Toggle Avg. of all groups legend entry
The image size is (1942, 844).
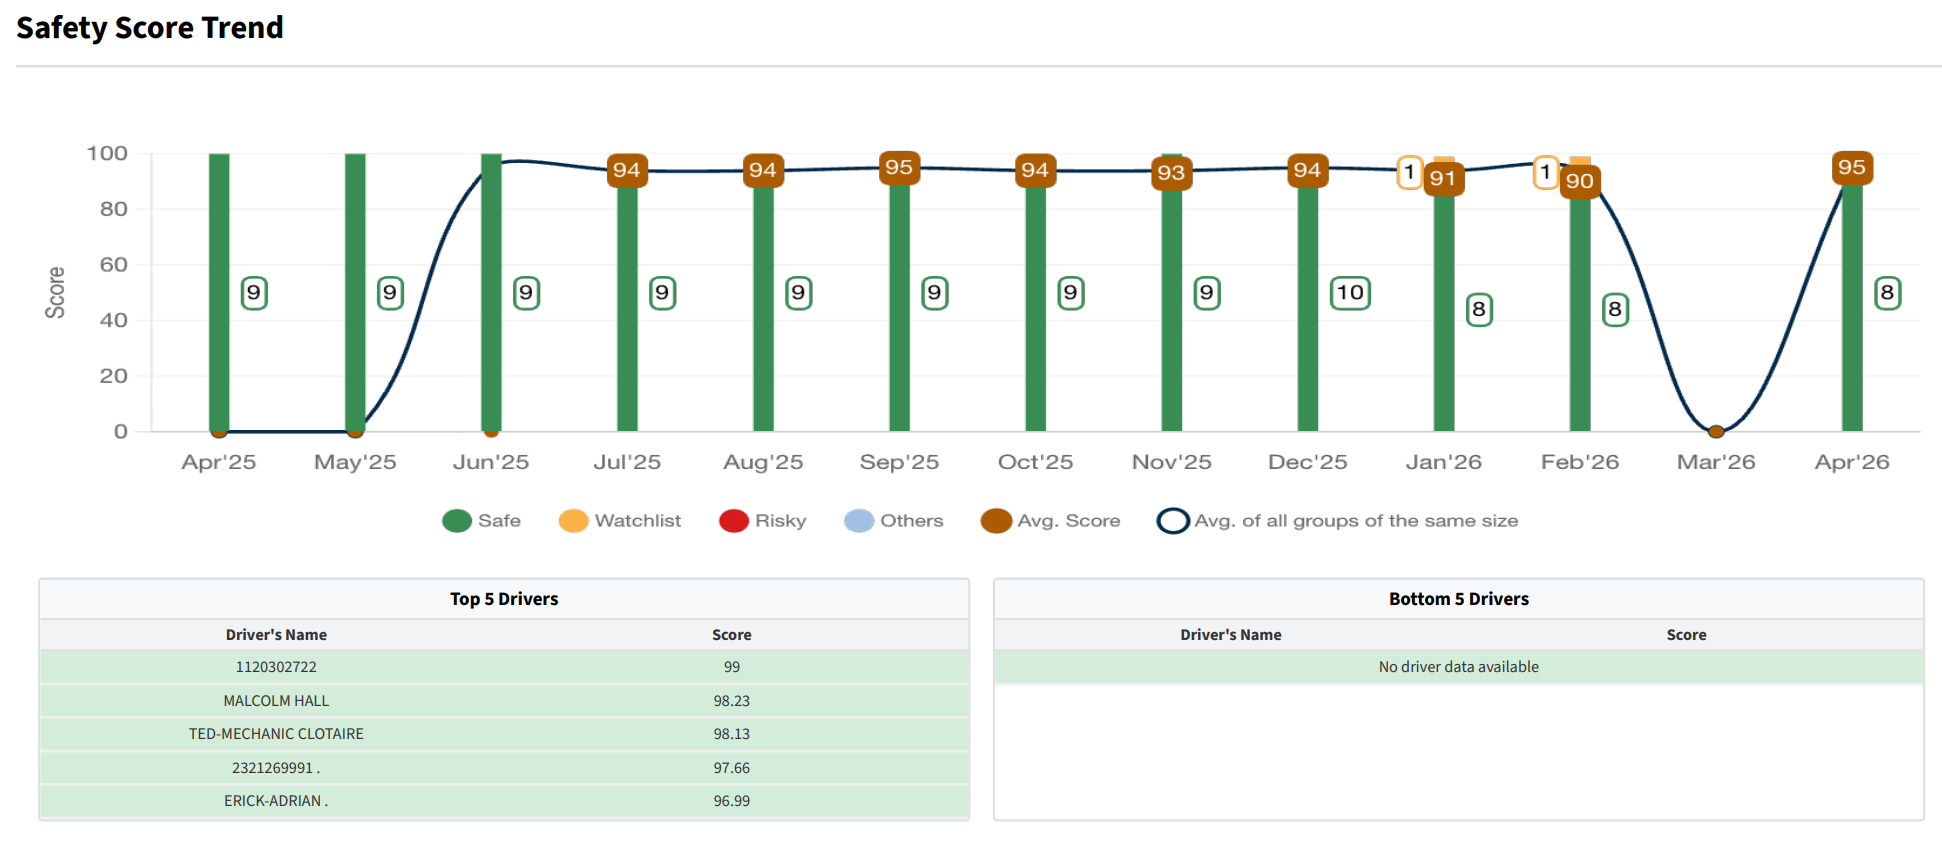[1338, 521]
